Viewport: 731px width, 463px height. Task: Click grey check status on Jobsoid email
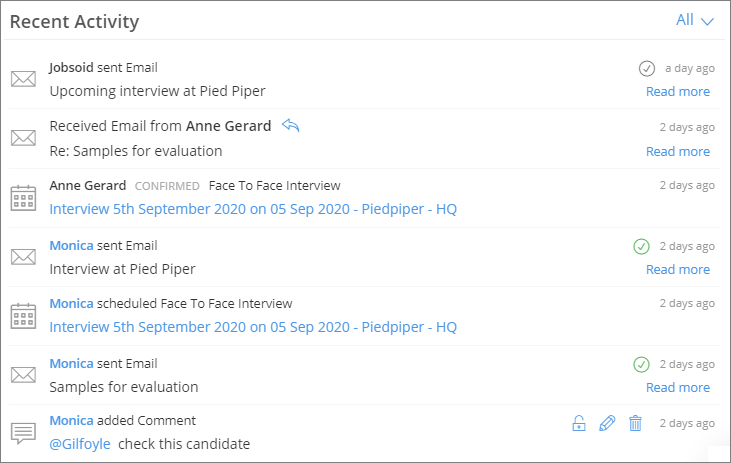(x=647, y=69)
